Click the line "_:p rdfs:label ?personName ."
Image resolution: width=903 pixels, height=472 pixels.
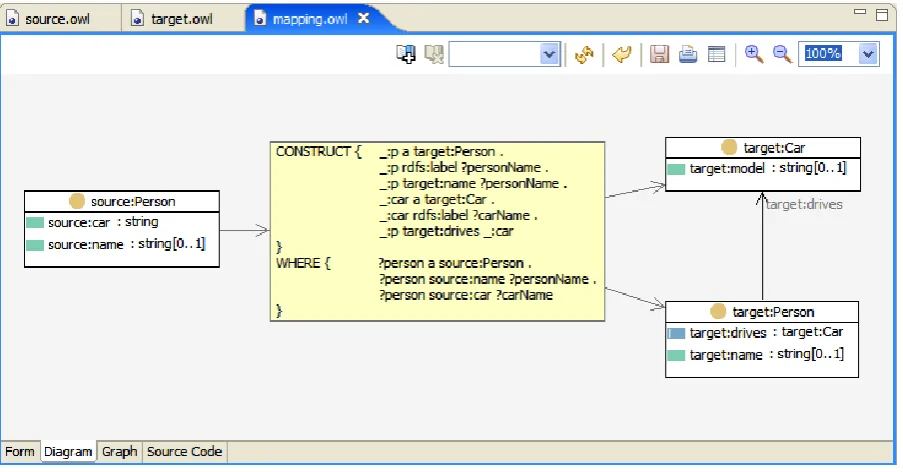coord(464,168)
